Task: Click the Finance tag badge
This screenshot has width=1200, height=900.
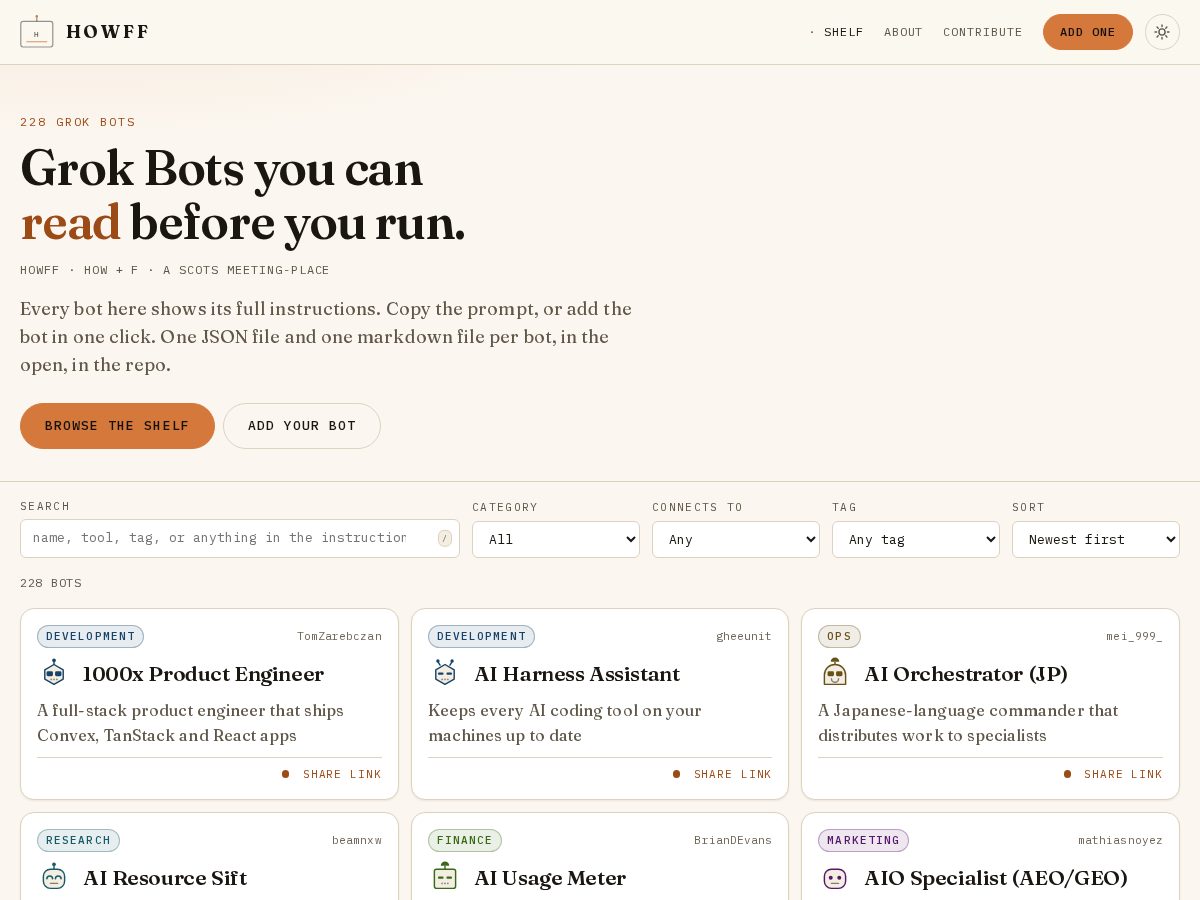Action: (465, 840)
